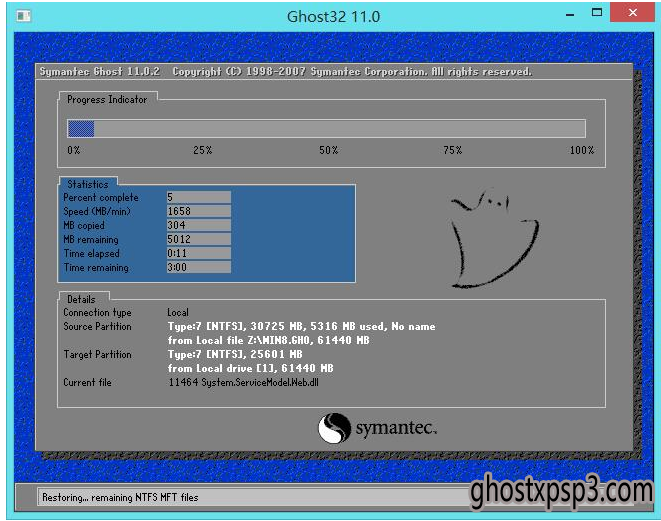Click the Time remaining label
This screenshot has width=661, height=521.
click(96, 268)
